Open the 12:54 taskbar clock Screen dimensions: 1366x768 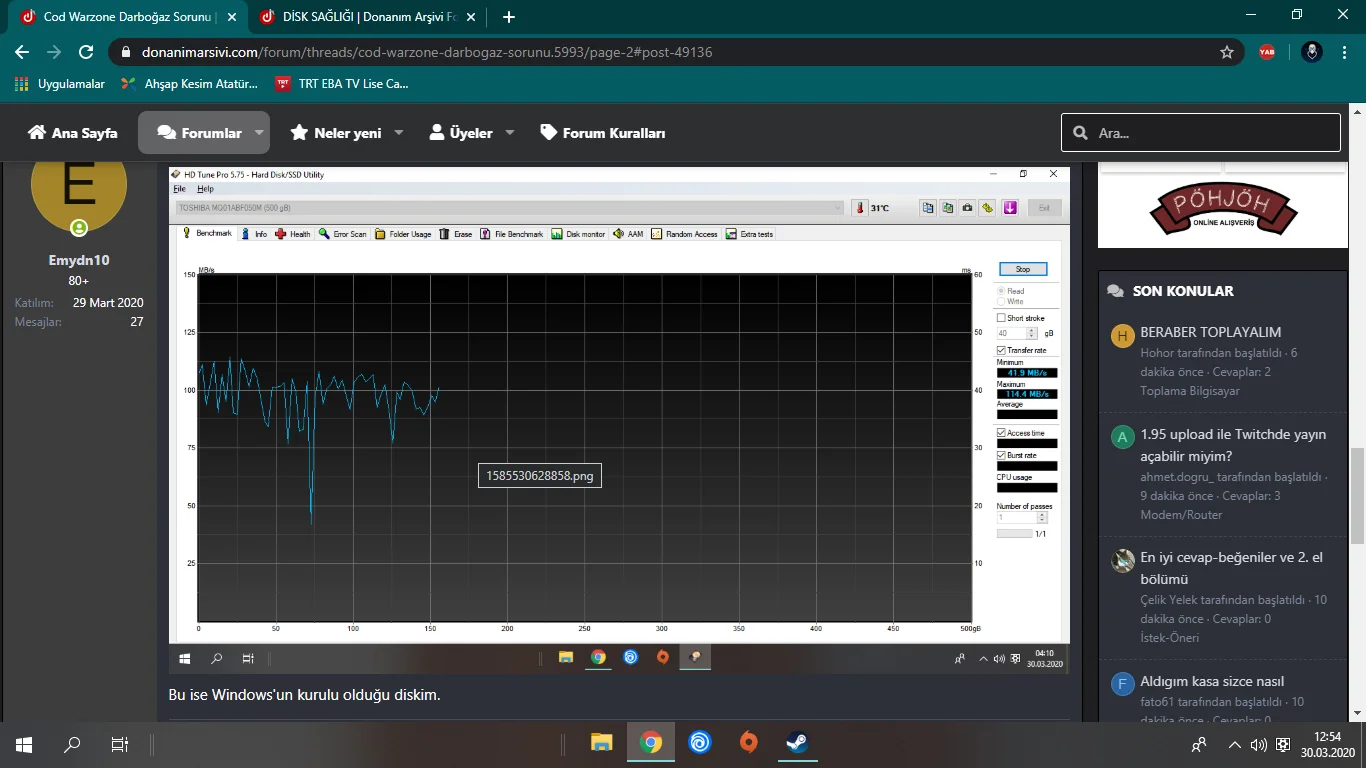1328,743
